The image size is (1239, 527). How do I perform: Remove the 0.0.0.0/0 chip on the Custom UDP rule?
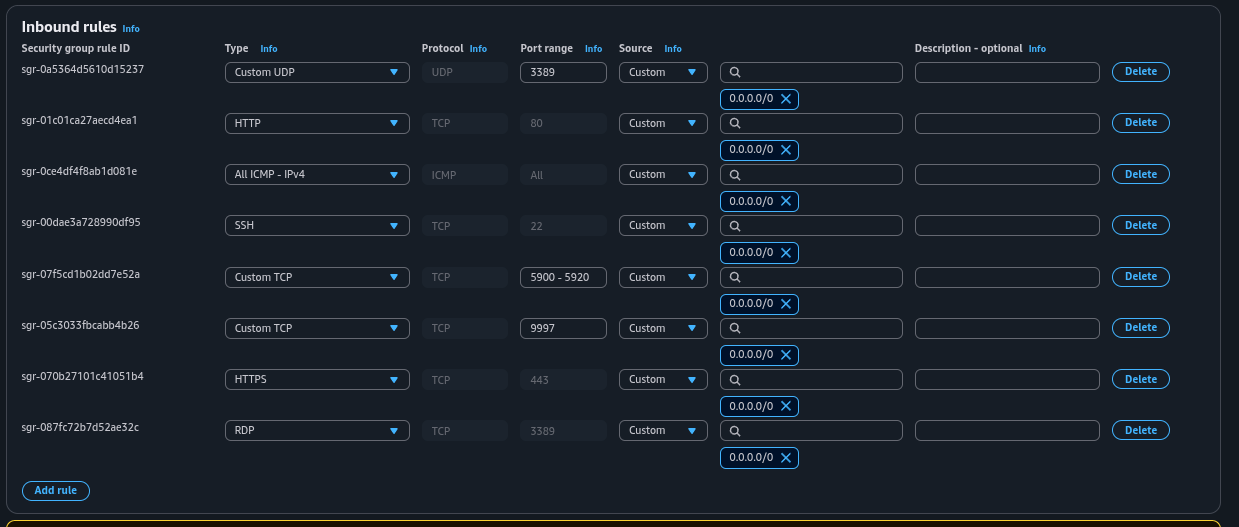(x=786, y=99)
